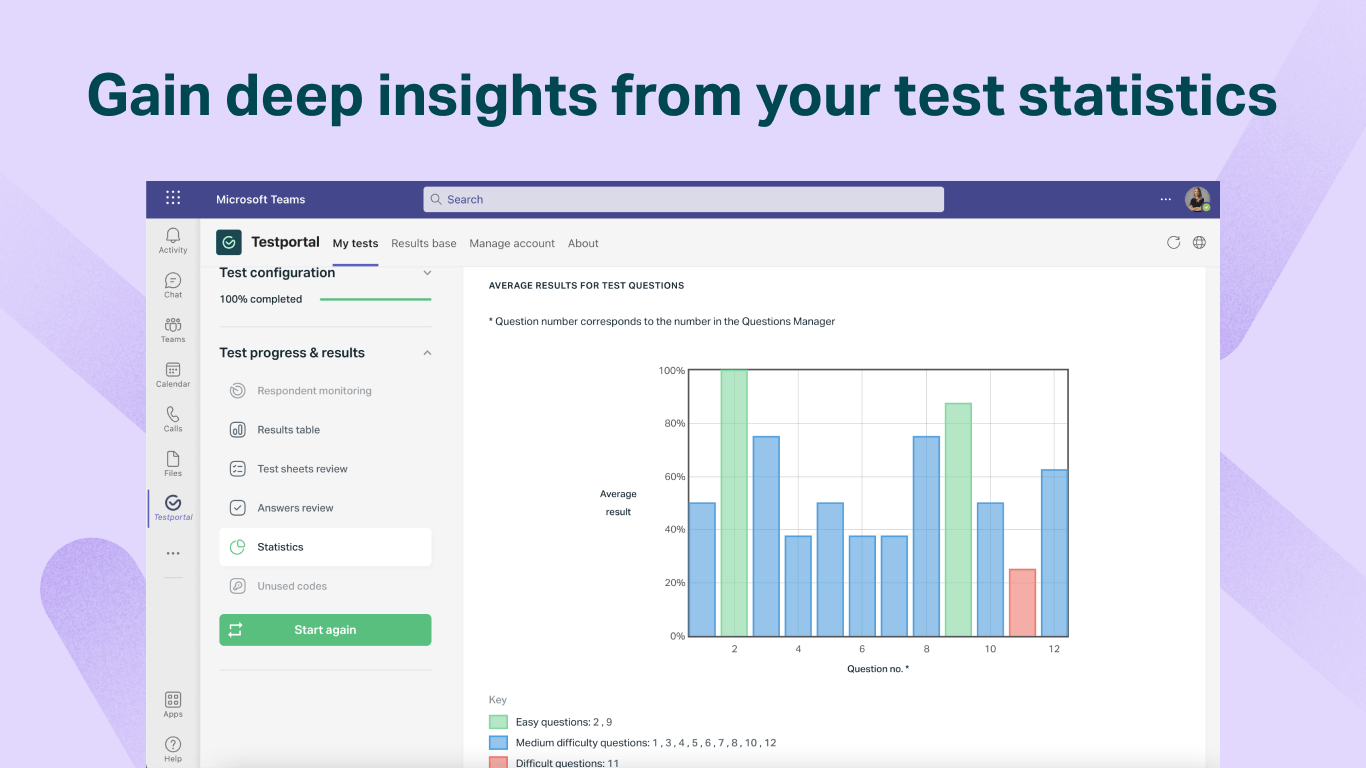Click the 'Question no. *' axis label
The height and width of the screenshot is (768, 1366).
click(878, 668)
